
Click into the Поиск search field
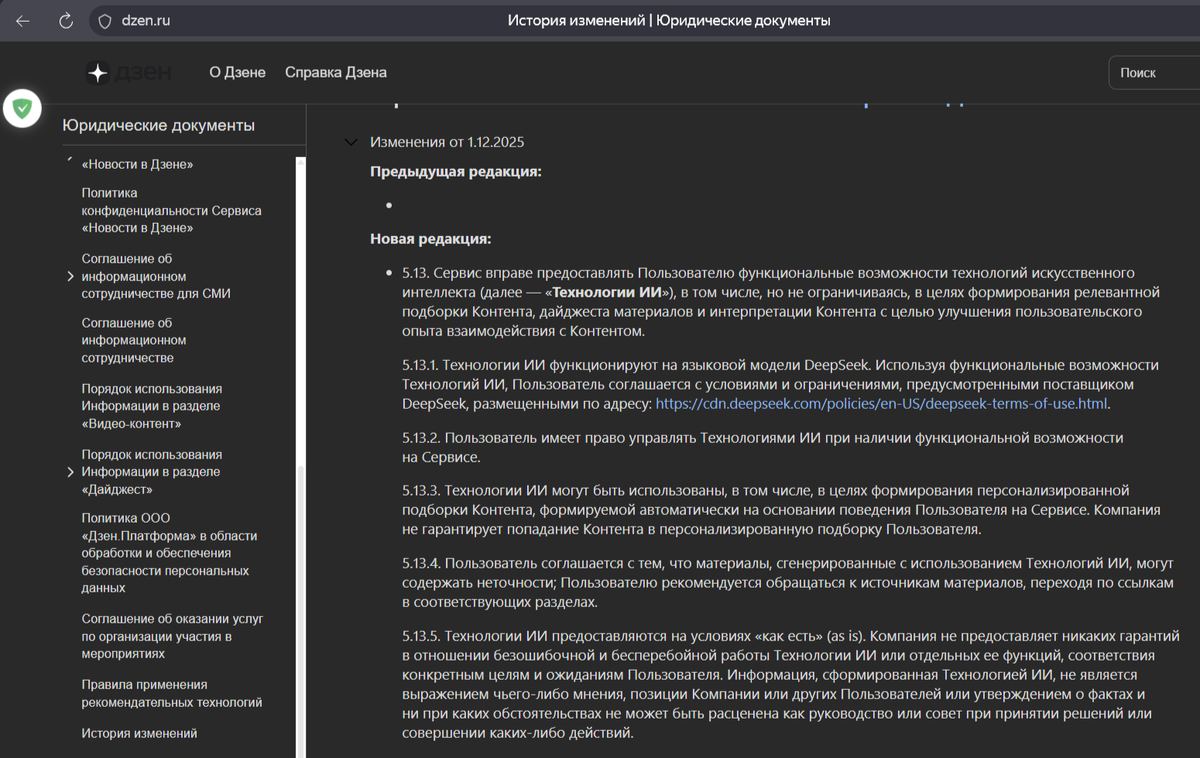[1154, 72]
